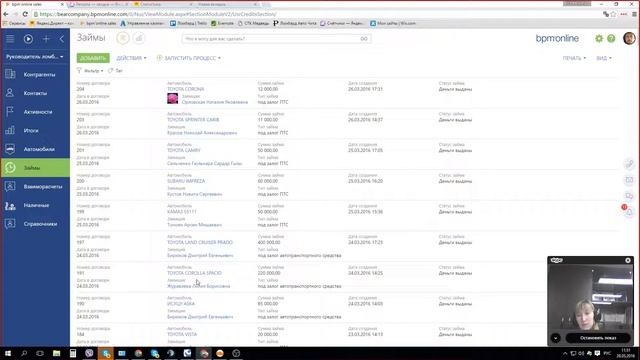Open the call panel icon on right edge
640x360 pixels.
[x=629, y=164]
